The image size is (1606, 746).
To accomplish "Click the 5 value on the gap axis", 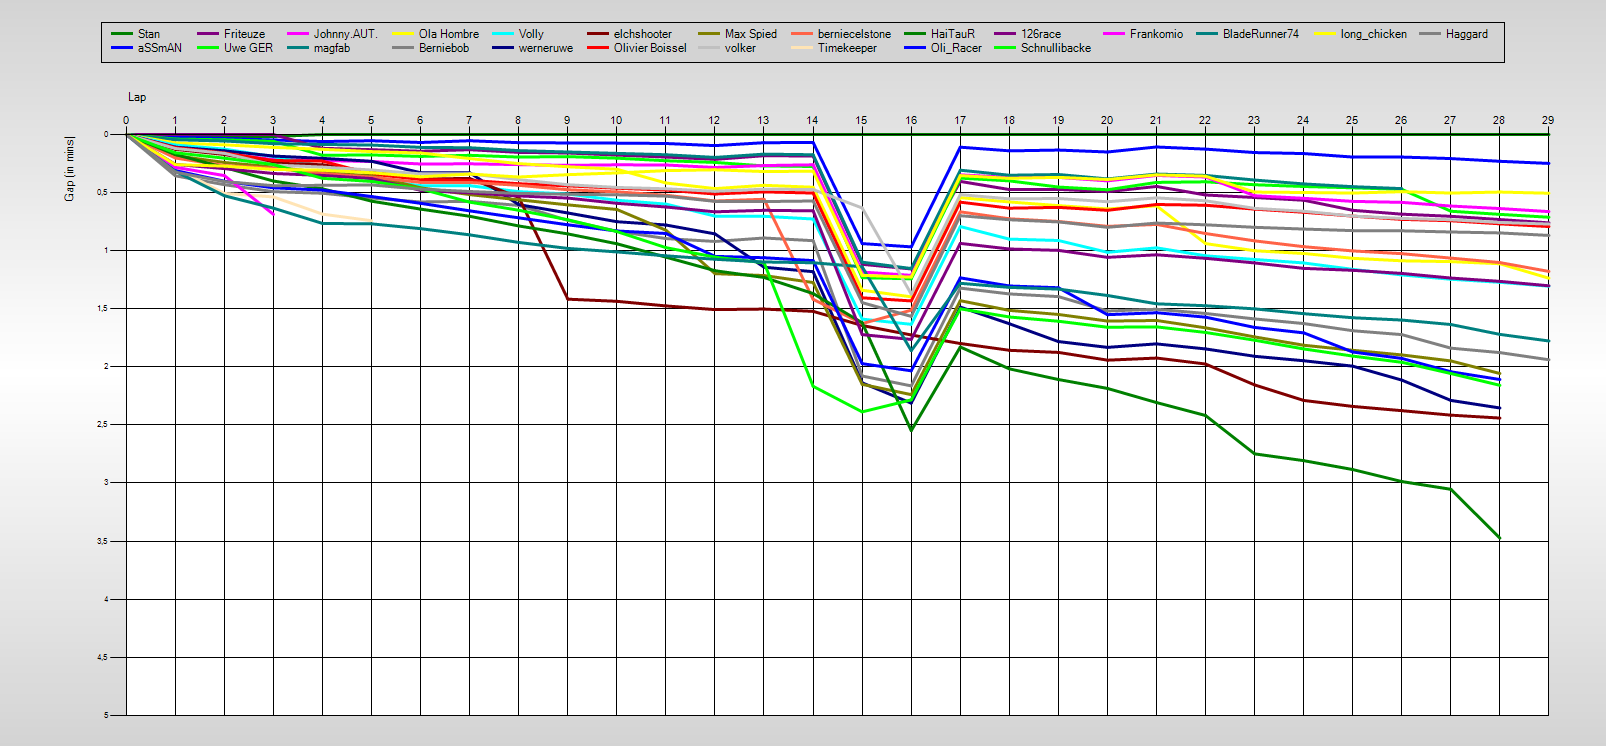I will pos(106,715).
